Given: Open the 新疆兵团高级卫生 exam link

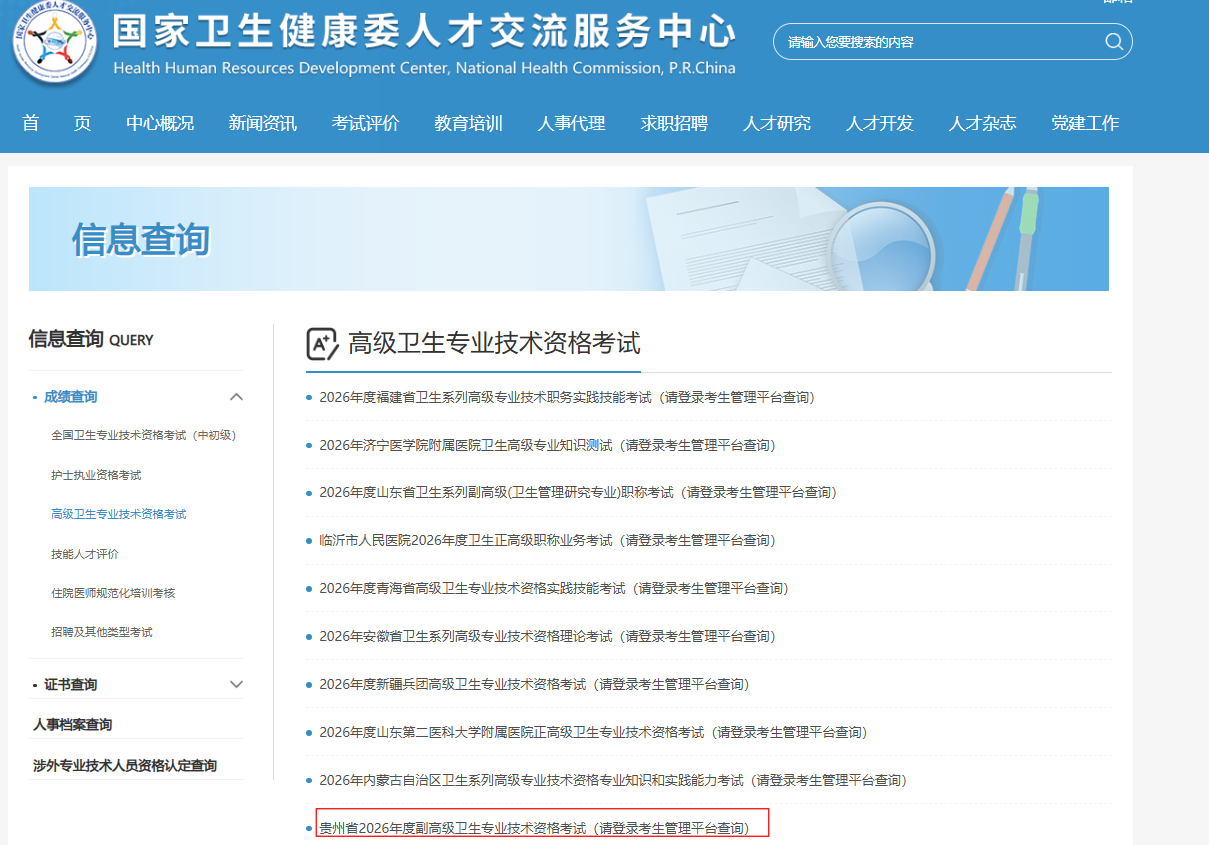Looking at the screenshot, I should [x=534, y=684].
